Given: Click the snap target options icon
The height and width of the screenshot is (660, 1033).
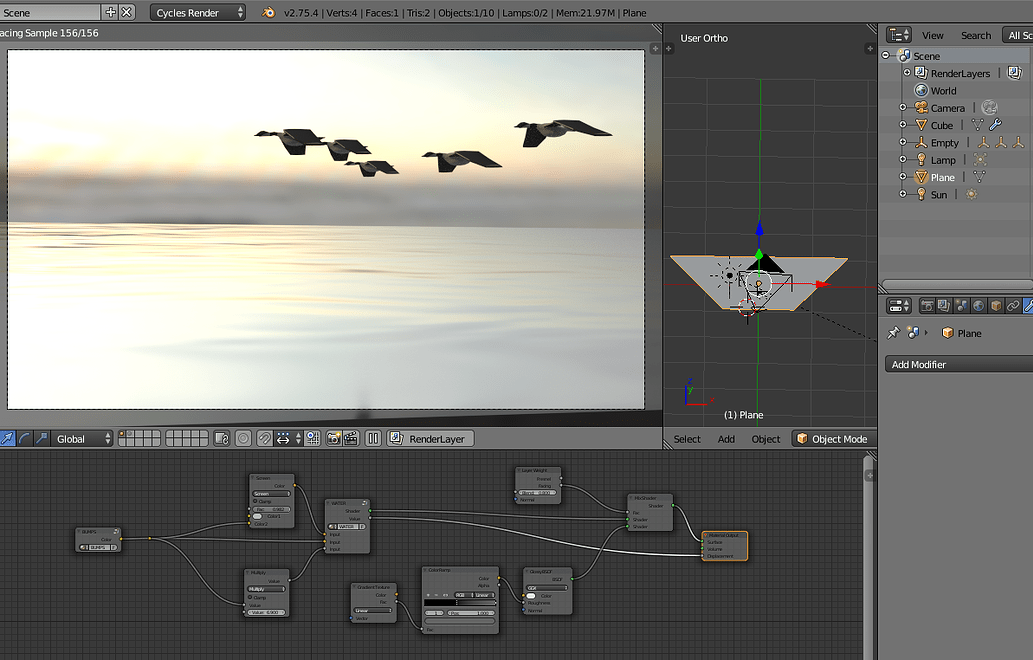Looking at the screenshot, I should pyautogui.click(x=313, y=439).
